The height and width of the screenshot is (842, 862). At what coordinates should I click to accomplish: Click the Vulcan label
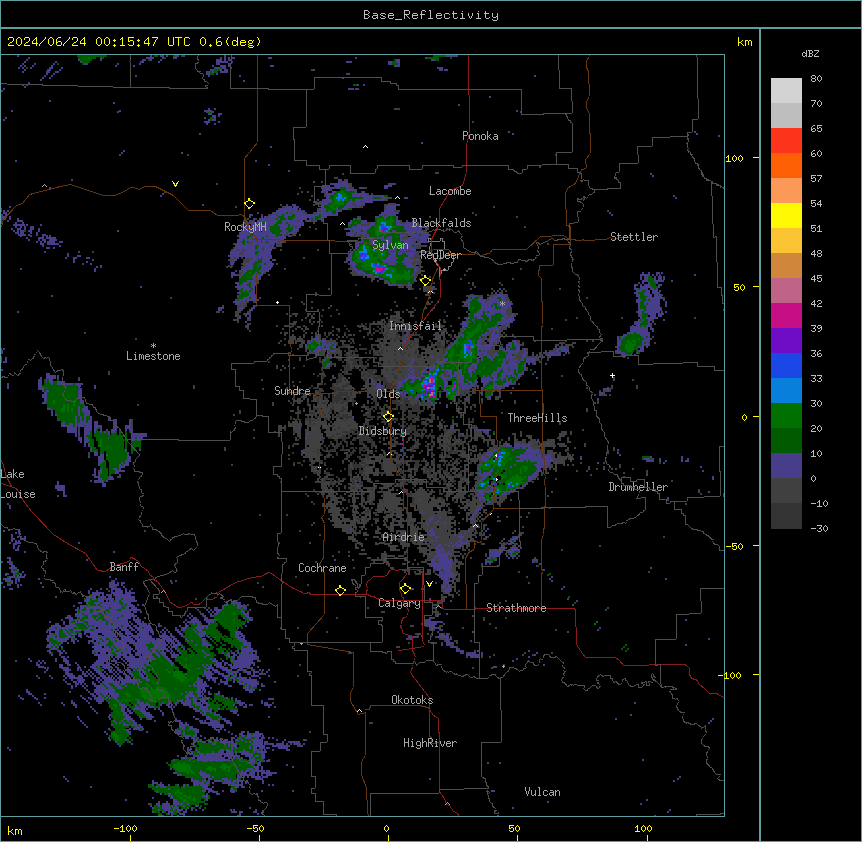(x=542, y=792)
